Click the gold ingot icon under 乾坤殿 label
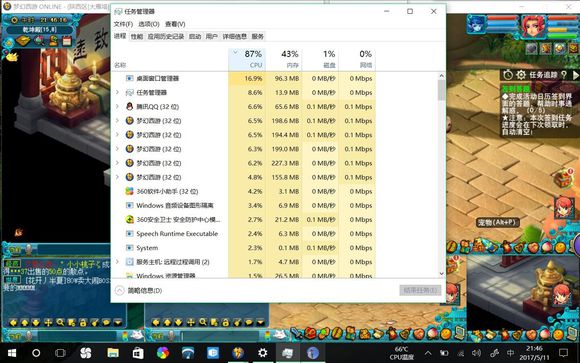580x363 pixels. [23, 40]
